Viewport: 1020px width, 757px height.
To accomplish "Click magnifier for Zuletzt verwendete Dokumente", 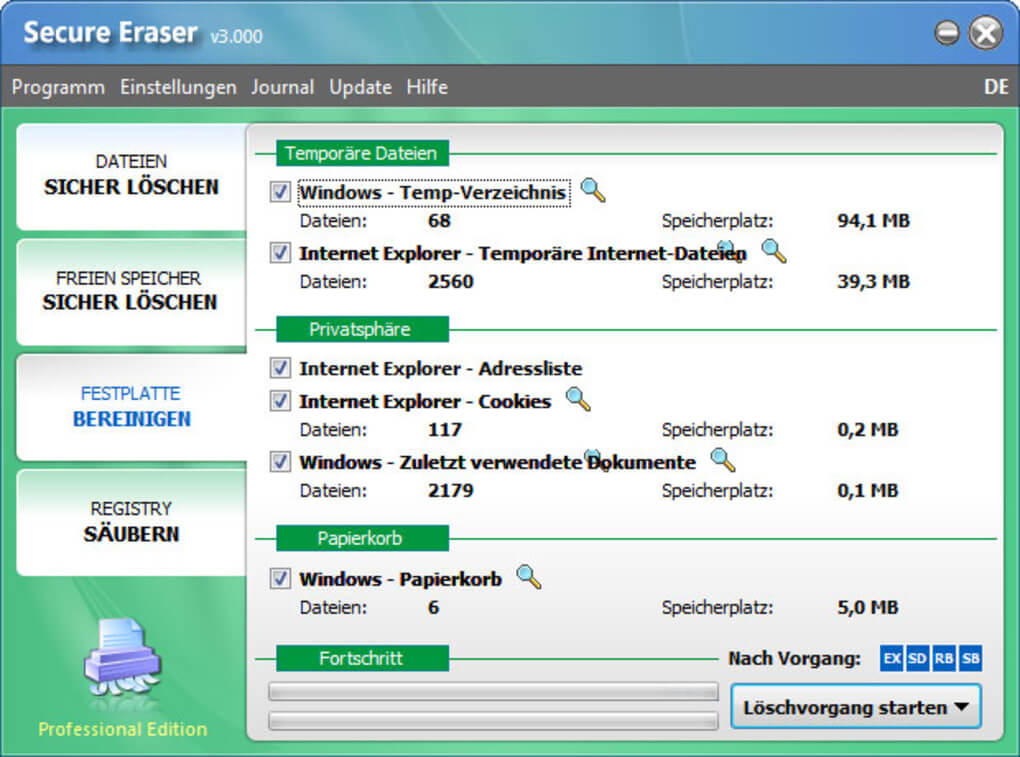I will tap(722, 460).
